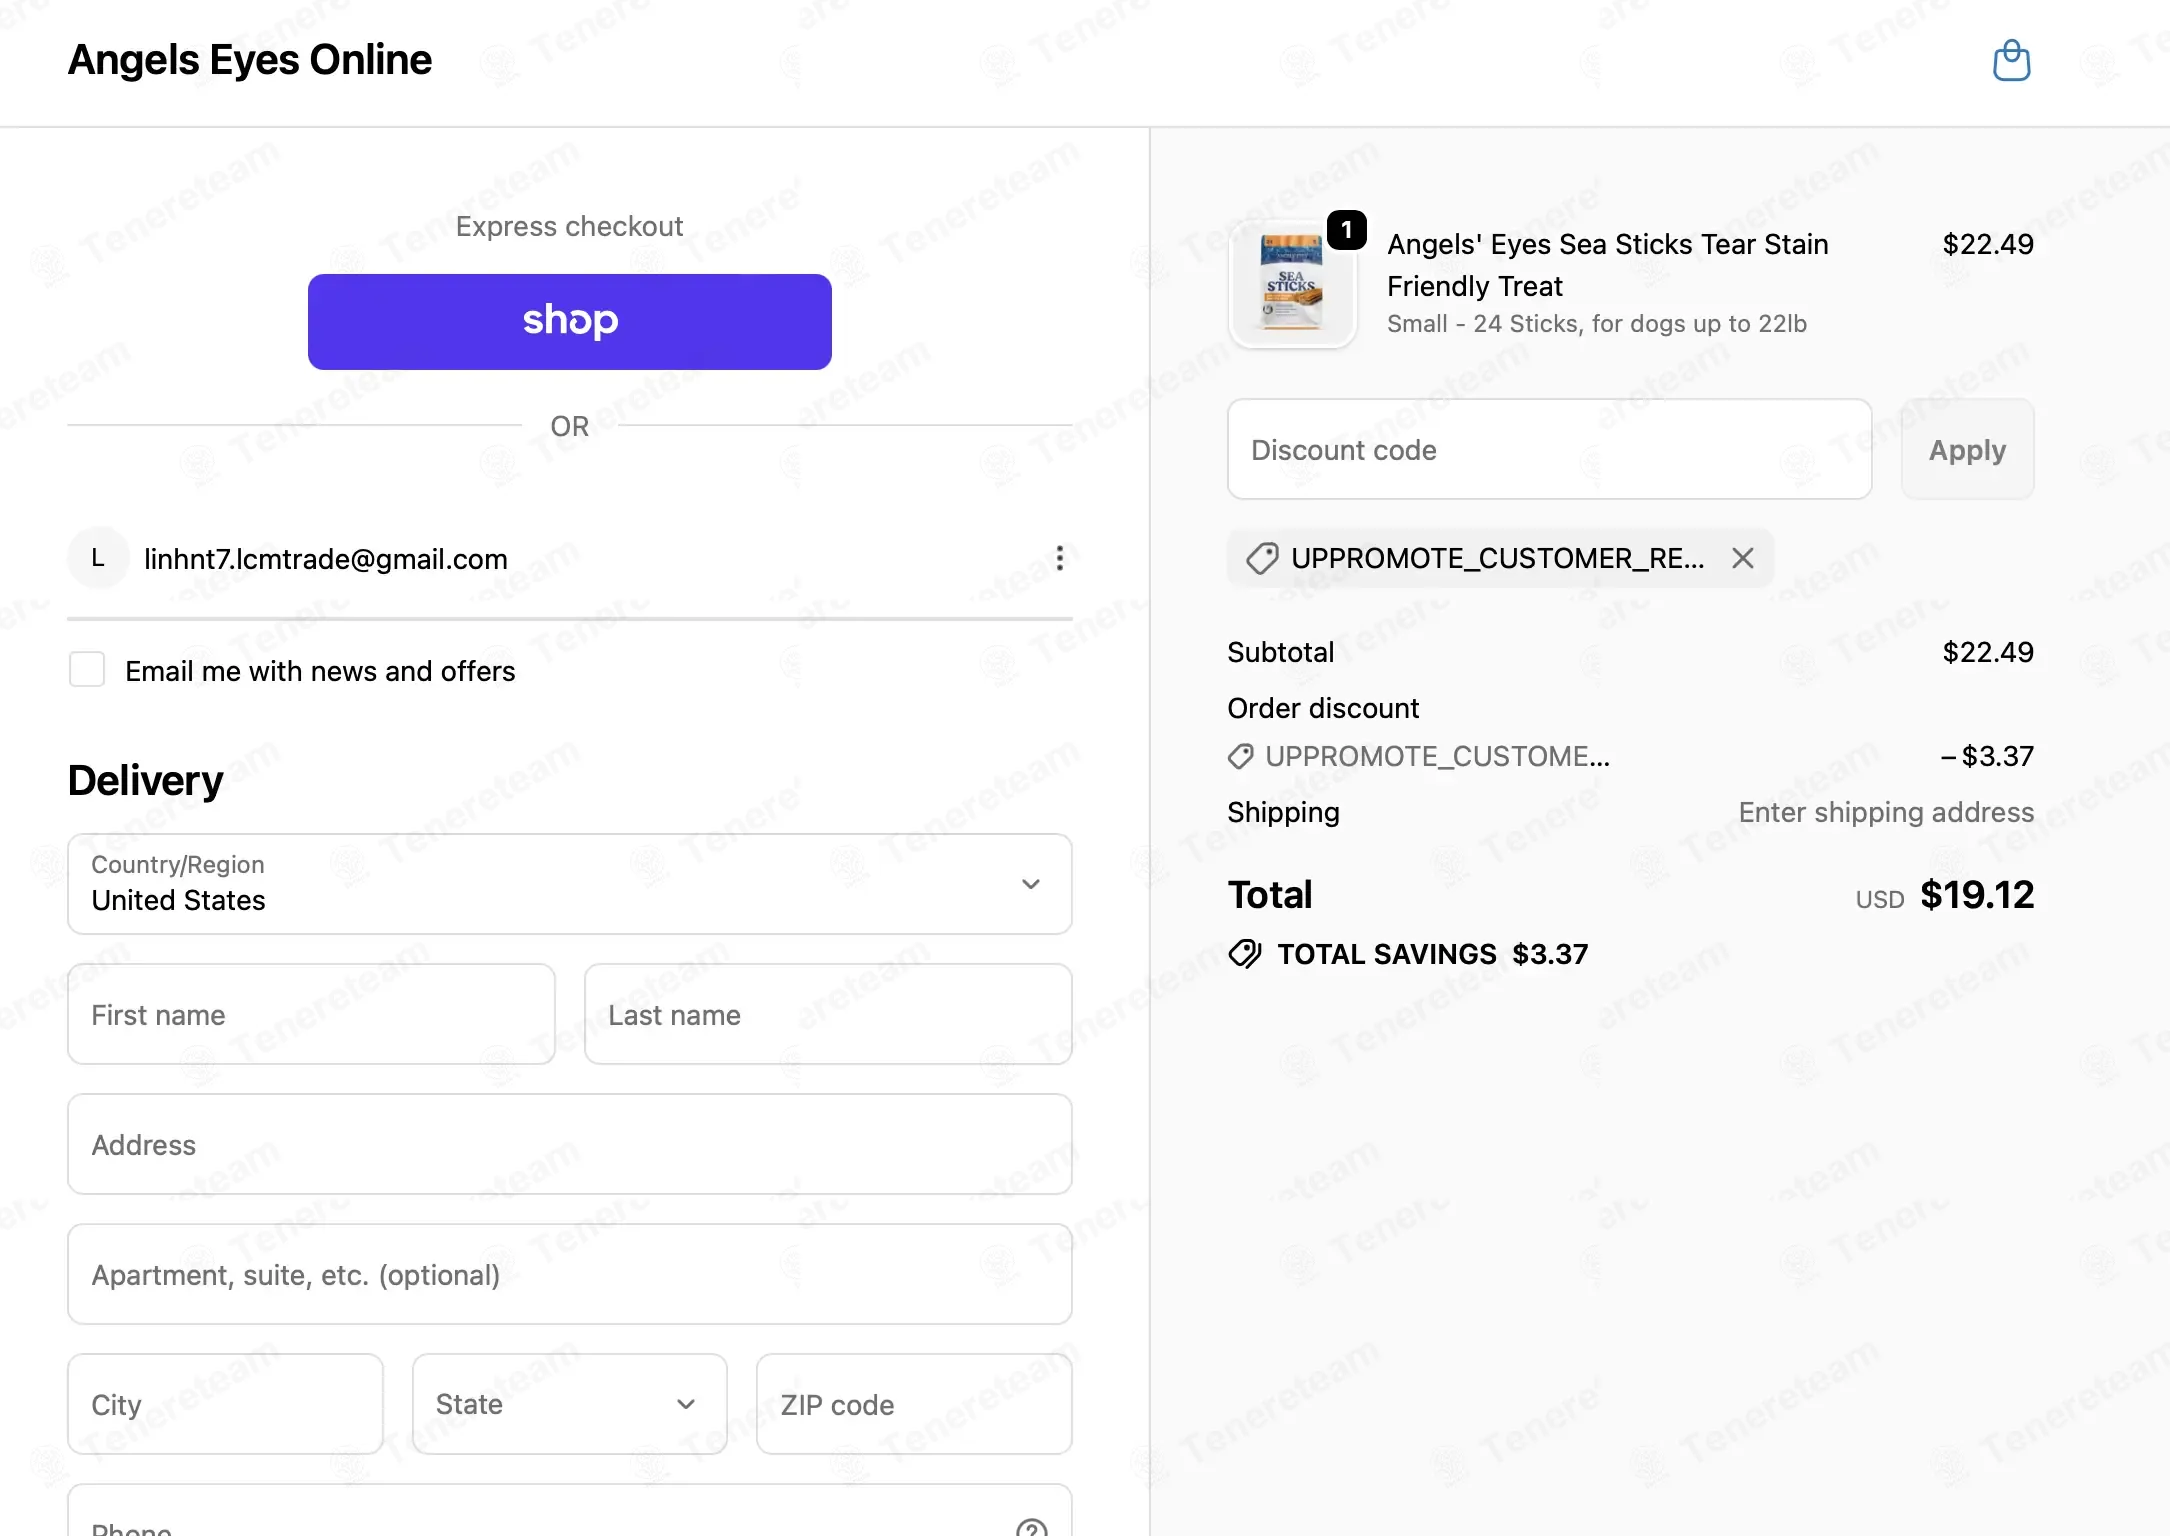This screenshot has height=1536, width=2170.
Task: Click the Sea Sticks product thumbnail
Action: [x=1292, y=284]
